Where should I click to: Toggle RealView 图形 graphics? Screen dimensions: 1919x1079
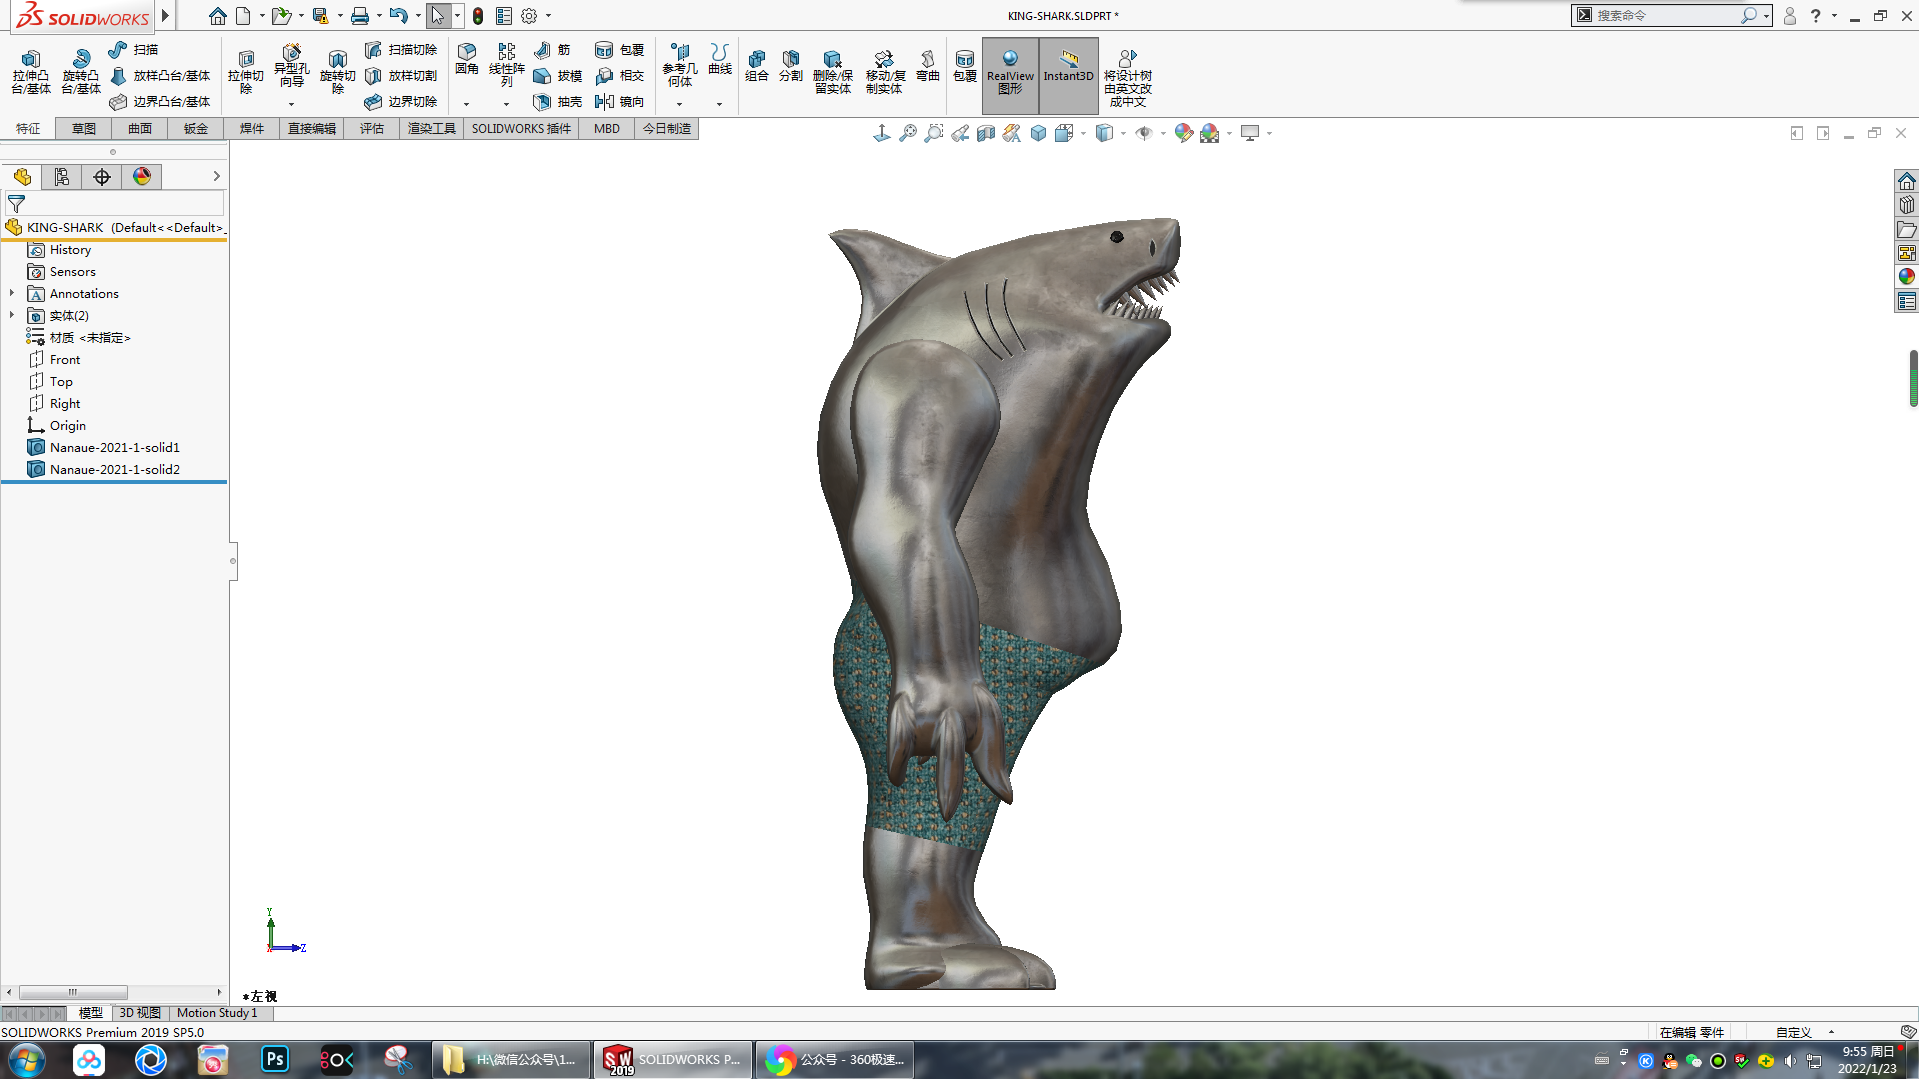[x=1010, y=74]
